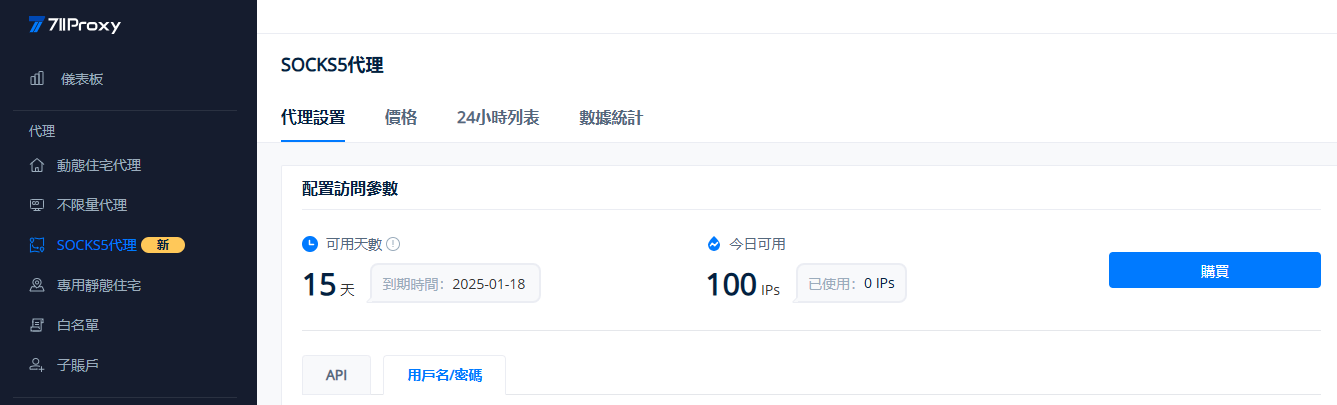Click the 專用靜態住宅 location icon
This screenshot has width=1337, height=405.
(x=37, y=285)
